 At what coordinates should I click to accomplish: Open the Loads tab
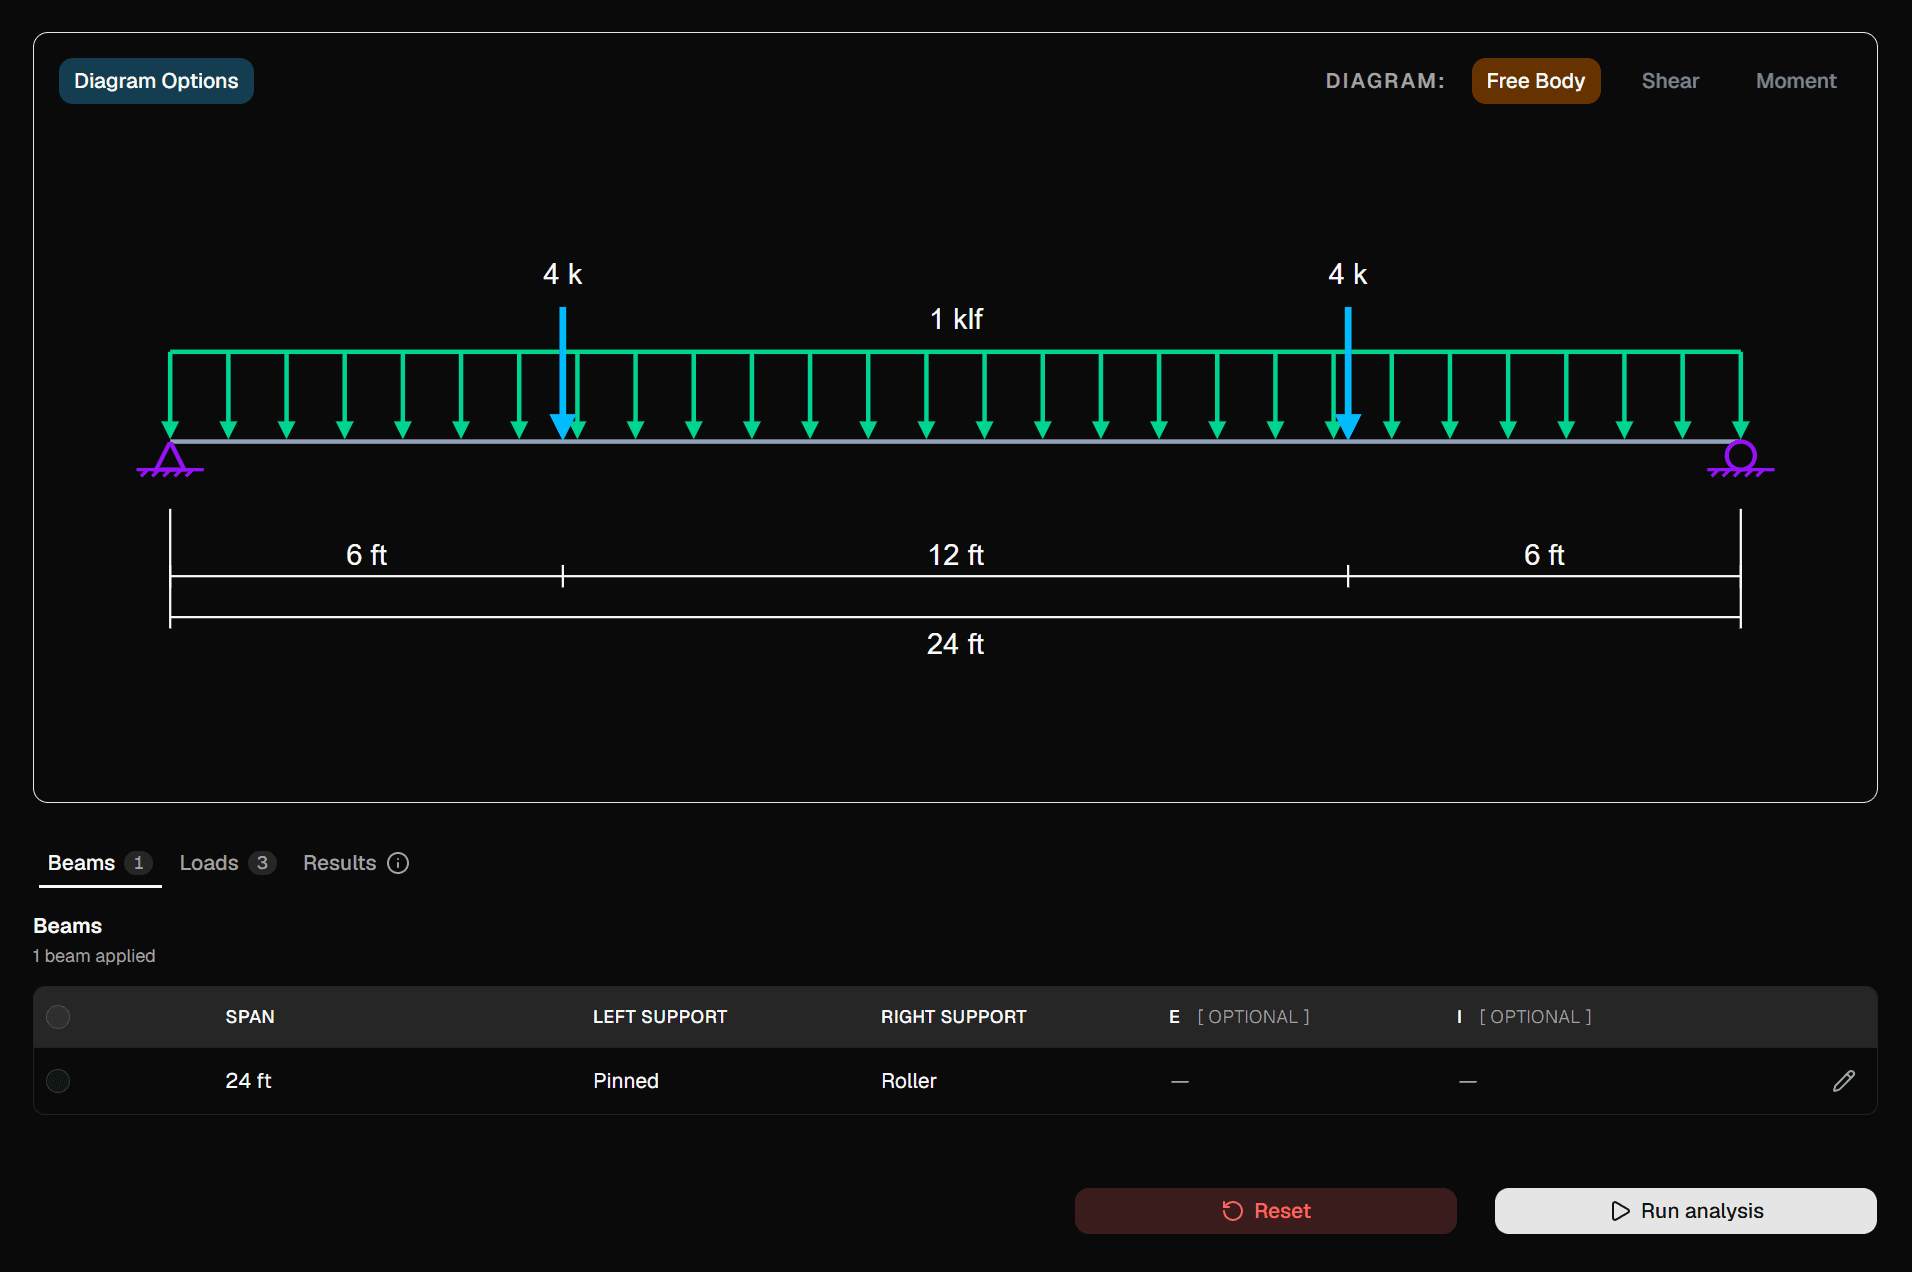(227, 863)
